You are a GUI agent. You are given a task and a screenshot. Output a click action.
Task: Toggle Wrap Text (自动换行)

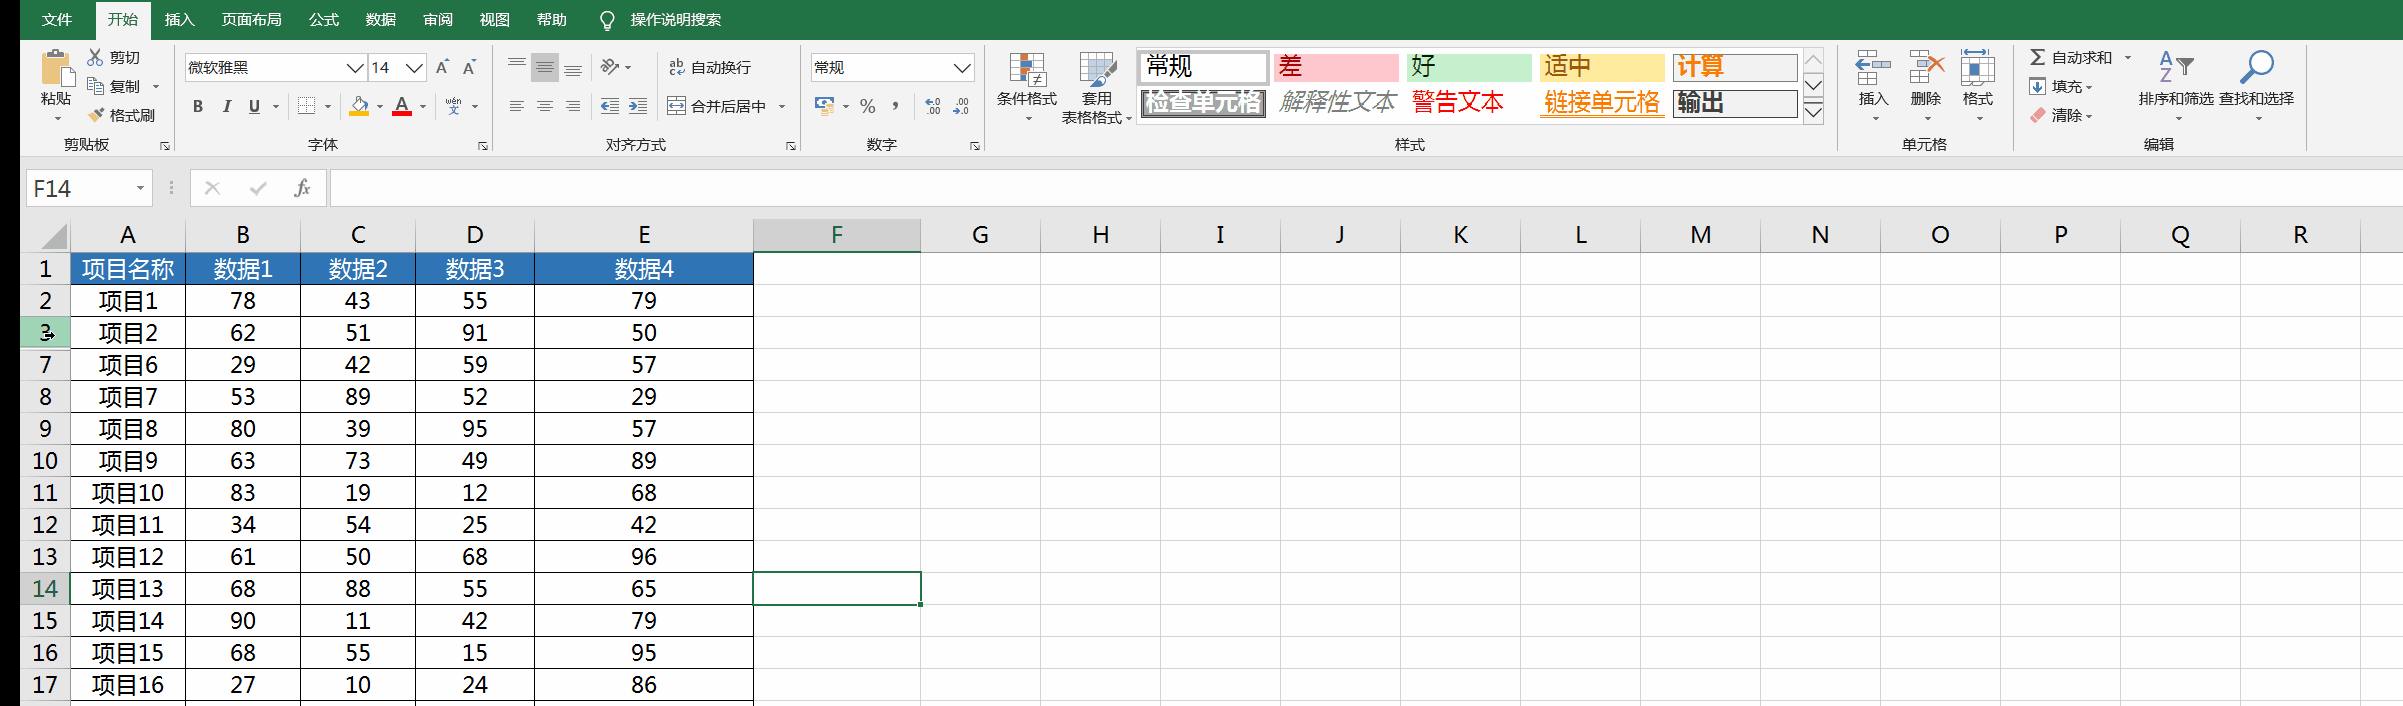click(709, 67)
